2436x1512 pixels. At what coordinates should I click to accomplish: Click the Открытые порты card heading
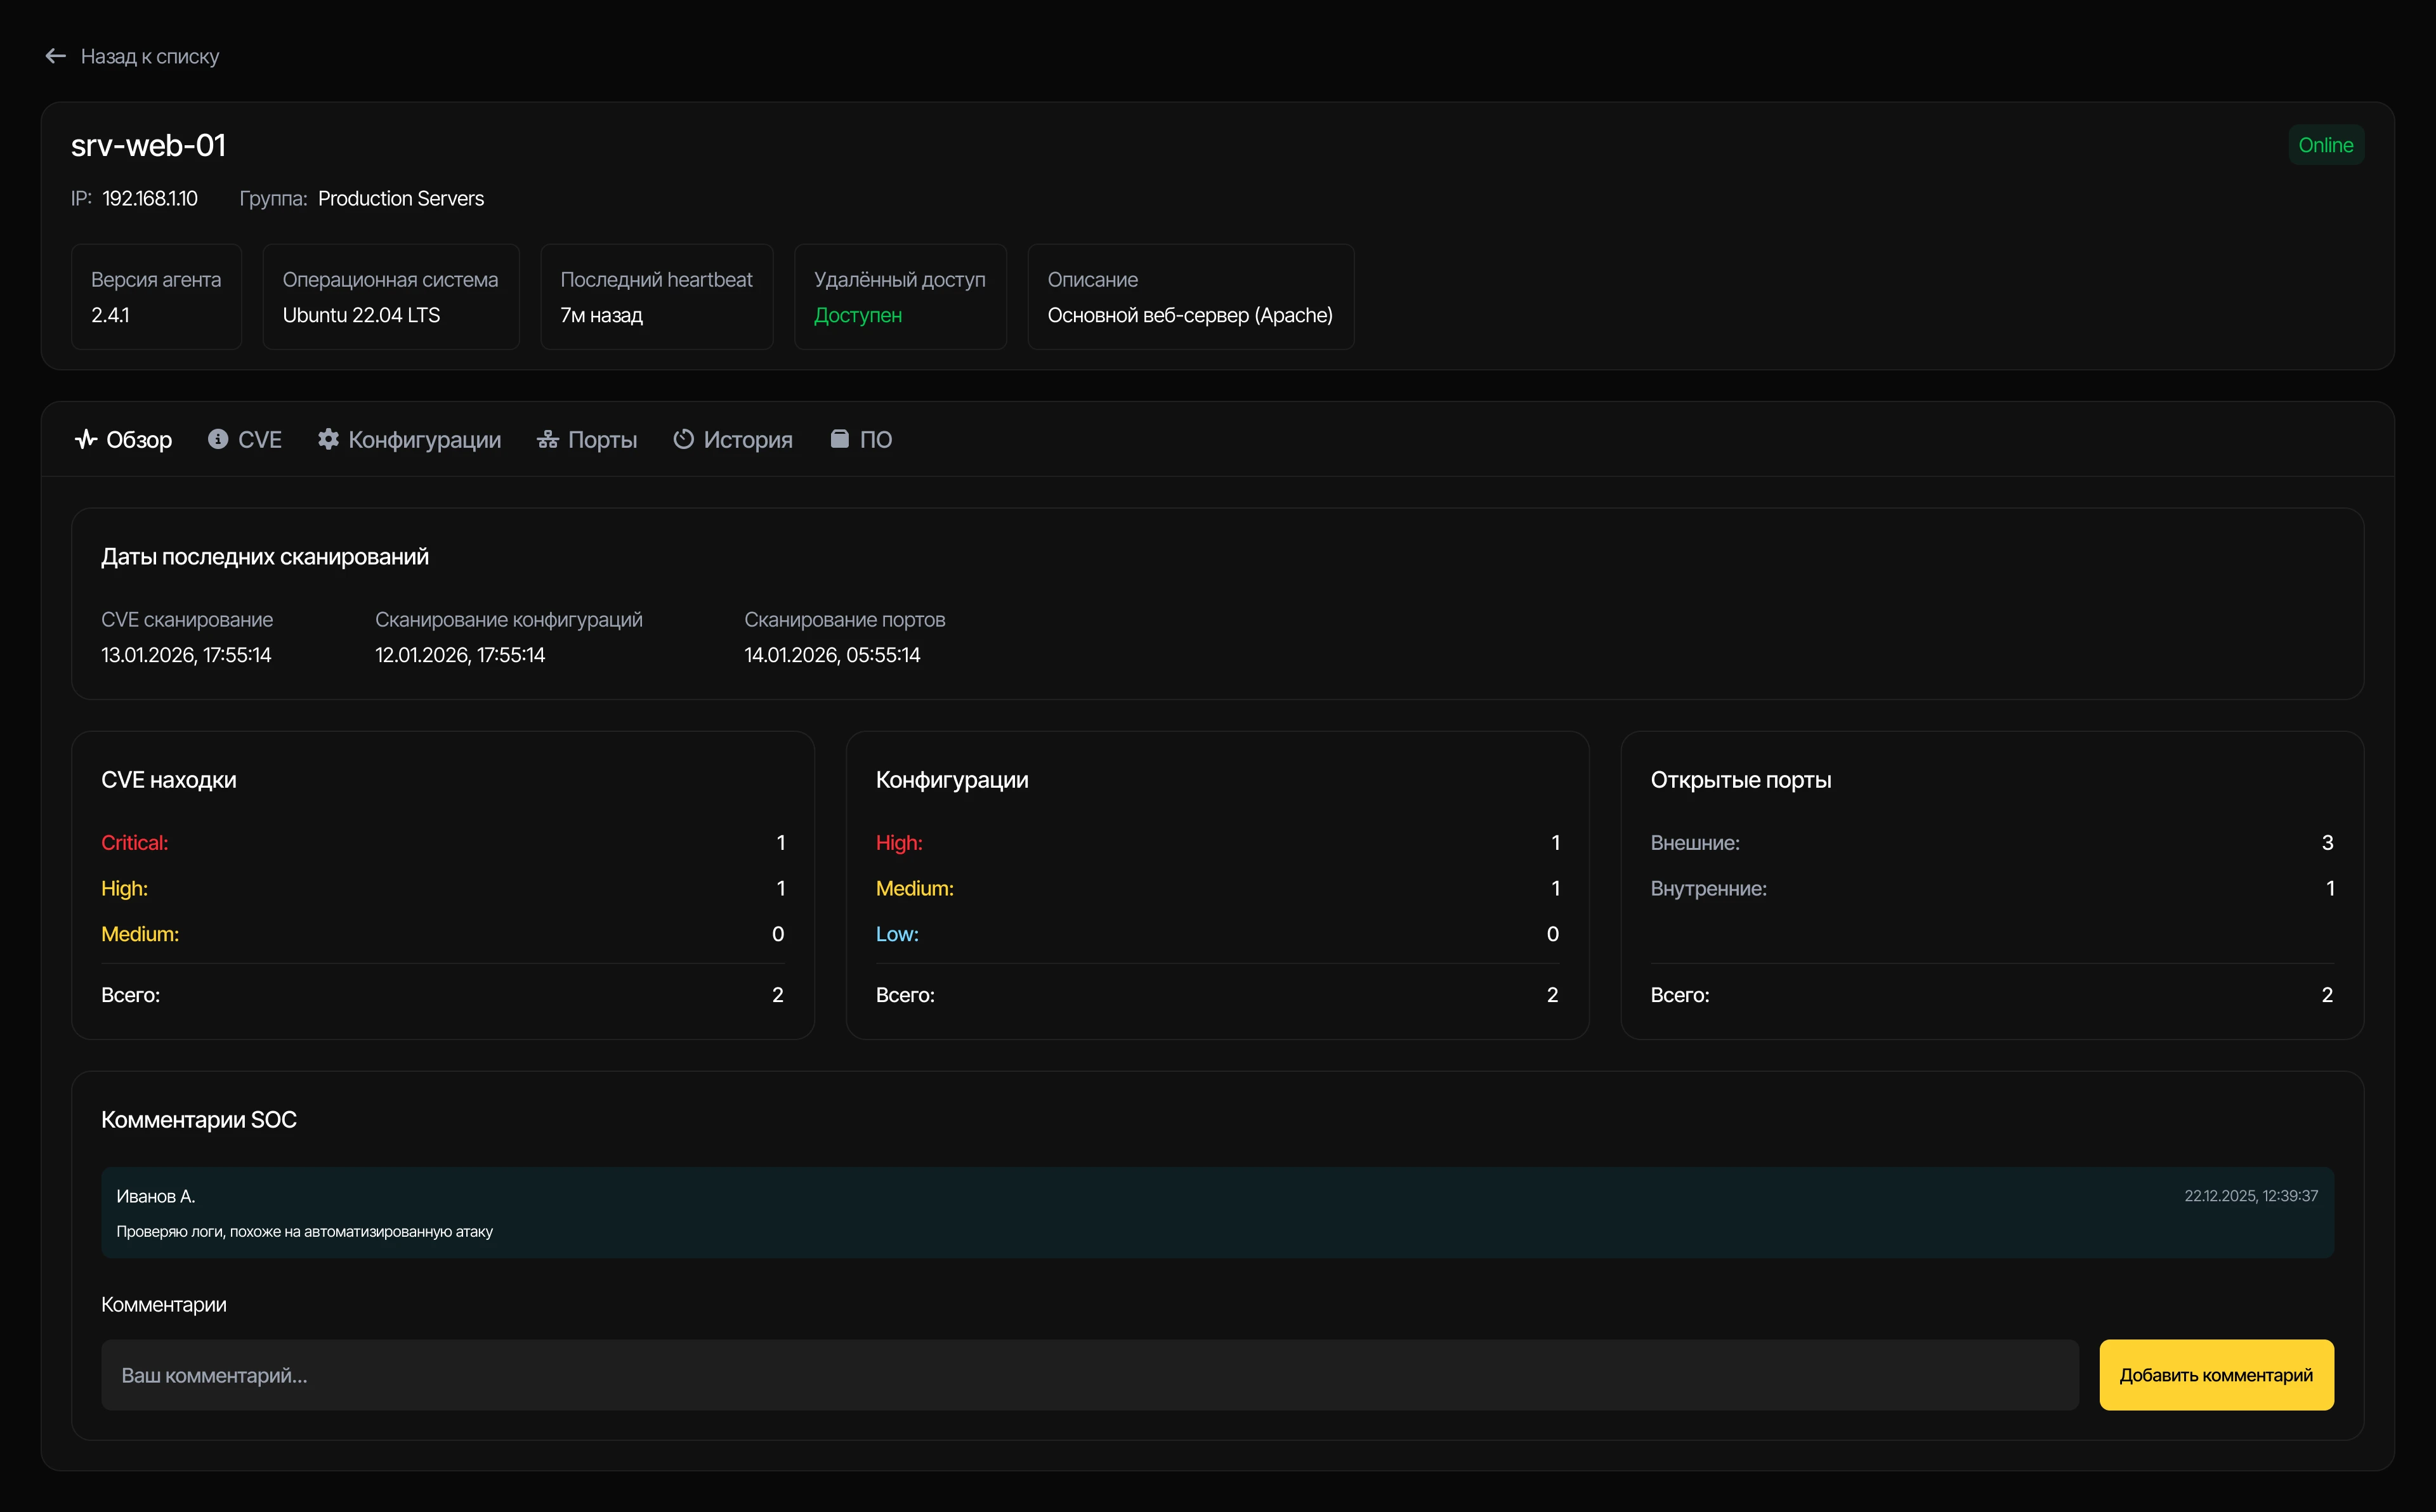[x=1741, y=780]
